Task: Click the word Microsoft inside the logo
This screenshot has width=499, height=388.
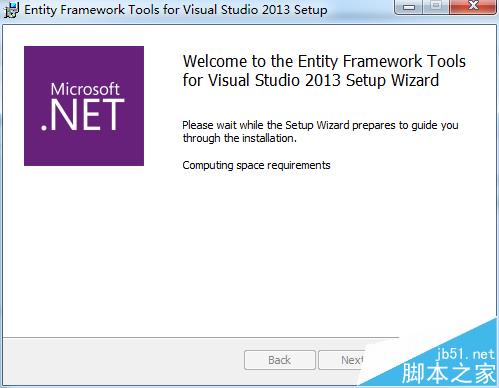Action: (85, 89)
